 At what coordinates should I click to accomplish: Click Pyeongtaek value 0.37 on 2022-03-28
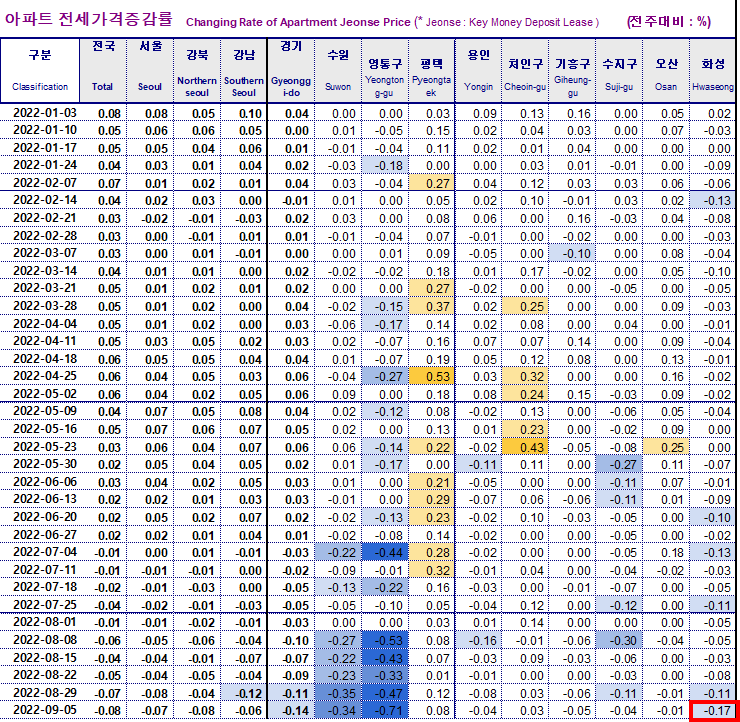[x=432, y=306]
